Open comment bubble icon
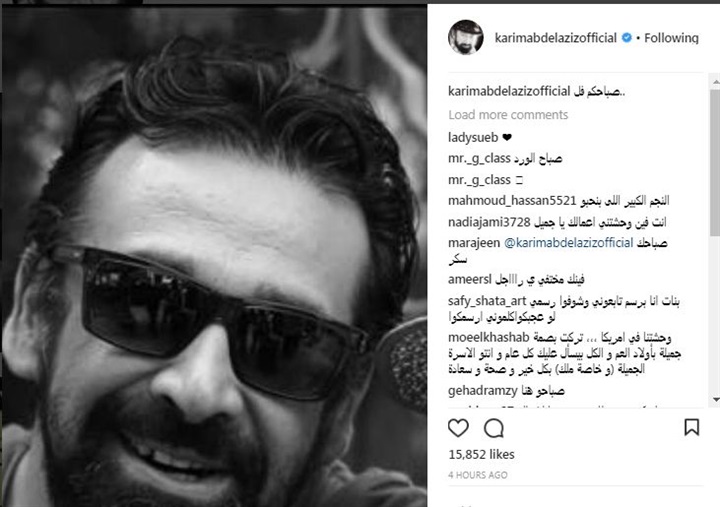720x507 pixels. (494, 428)
